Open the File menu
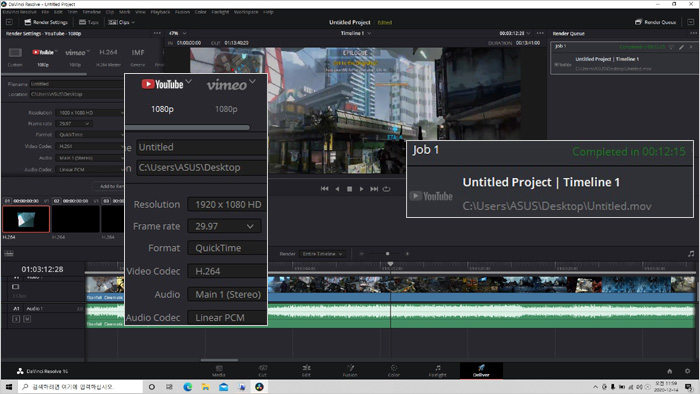The width and height of the screenshot is (700, 394). point(45,12)
